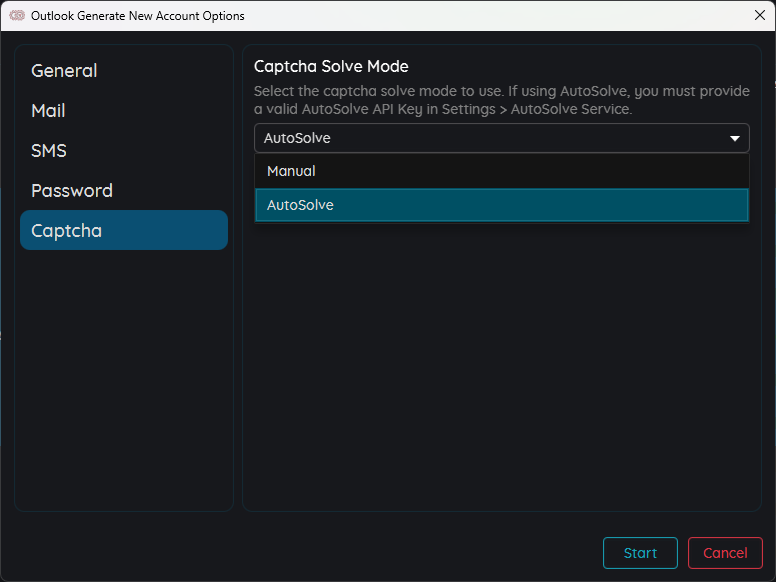Choose Manual from the dropdown list
Screen dimensions: 776x582
pos(502,171)
